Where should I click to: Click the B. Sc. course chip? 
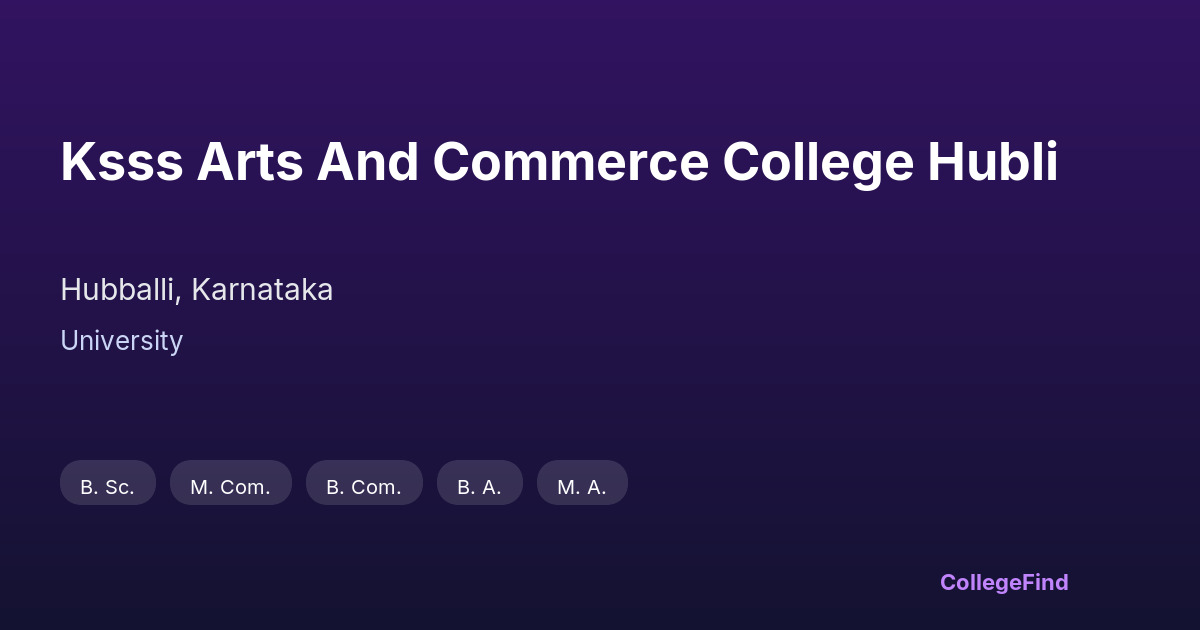[108, 484]
